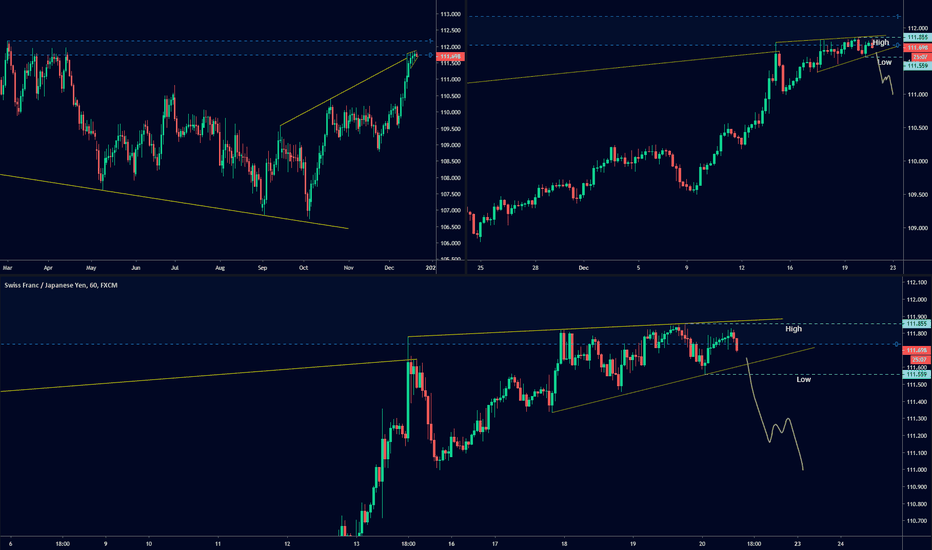932x550 pixels.
Task: Click the 110.700 price axis value in the bottom chart
Action: (x=918, y=521)
